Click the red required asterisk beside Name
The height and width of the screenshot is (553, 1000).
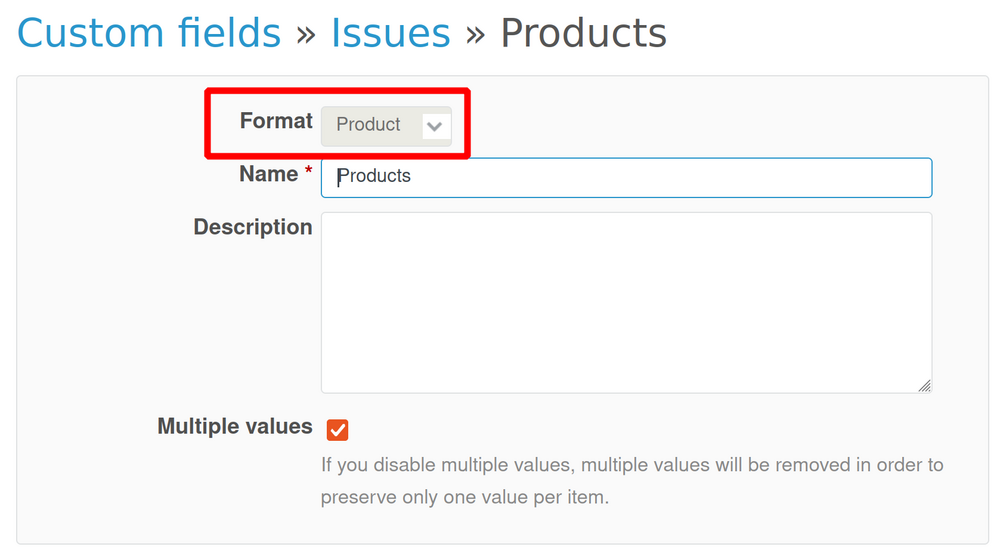click(307, 174)
